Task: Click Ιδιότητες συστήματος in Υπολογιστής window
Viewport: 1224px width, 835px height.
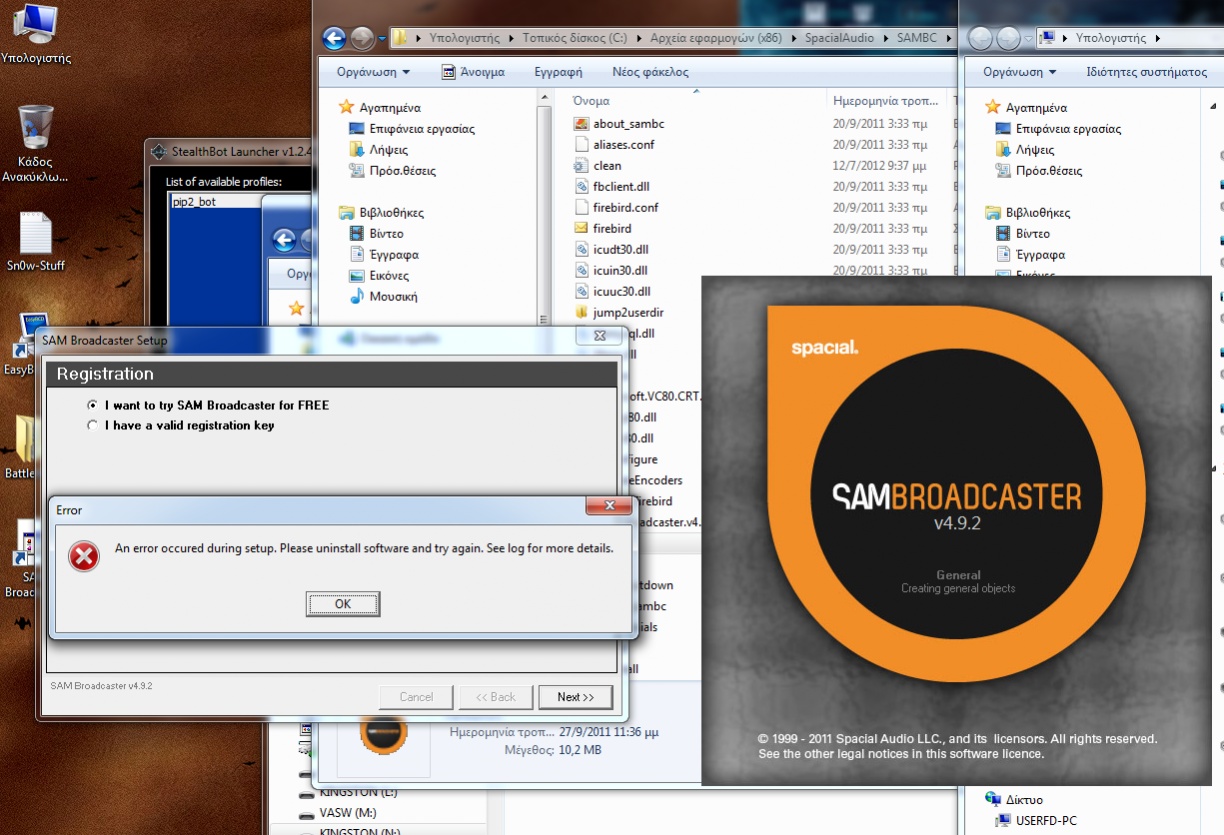Action: coord(1146,72)
